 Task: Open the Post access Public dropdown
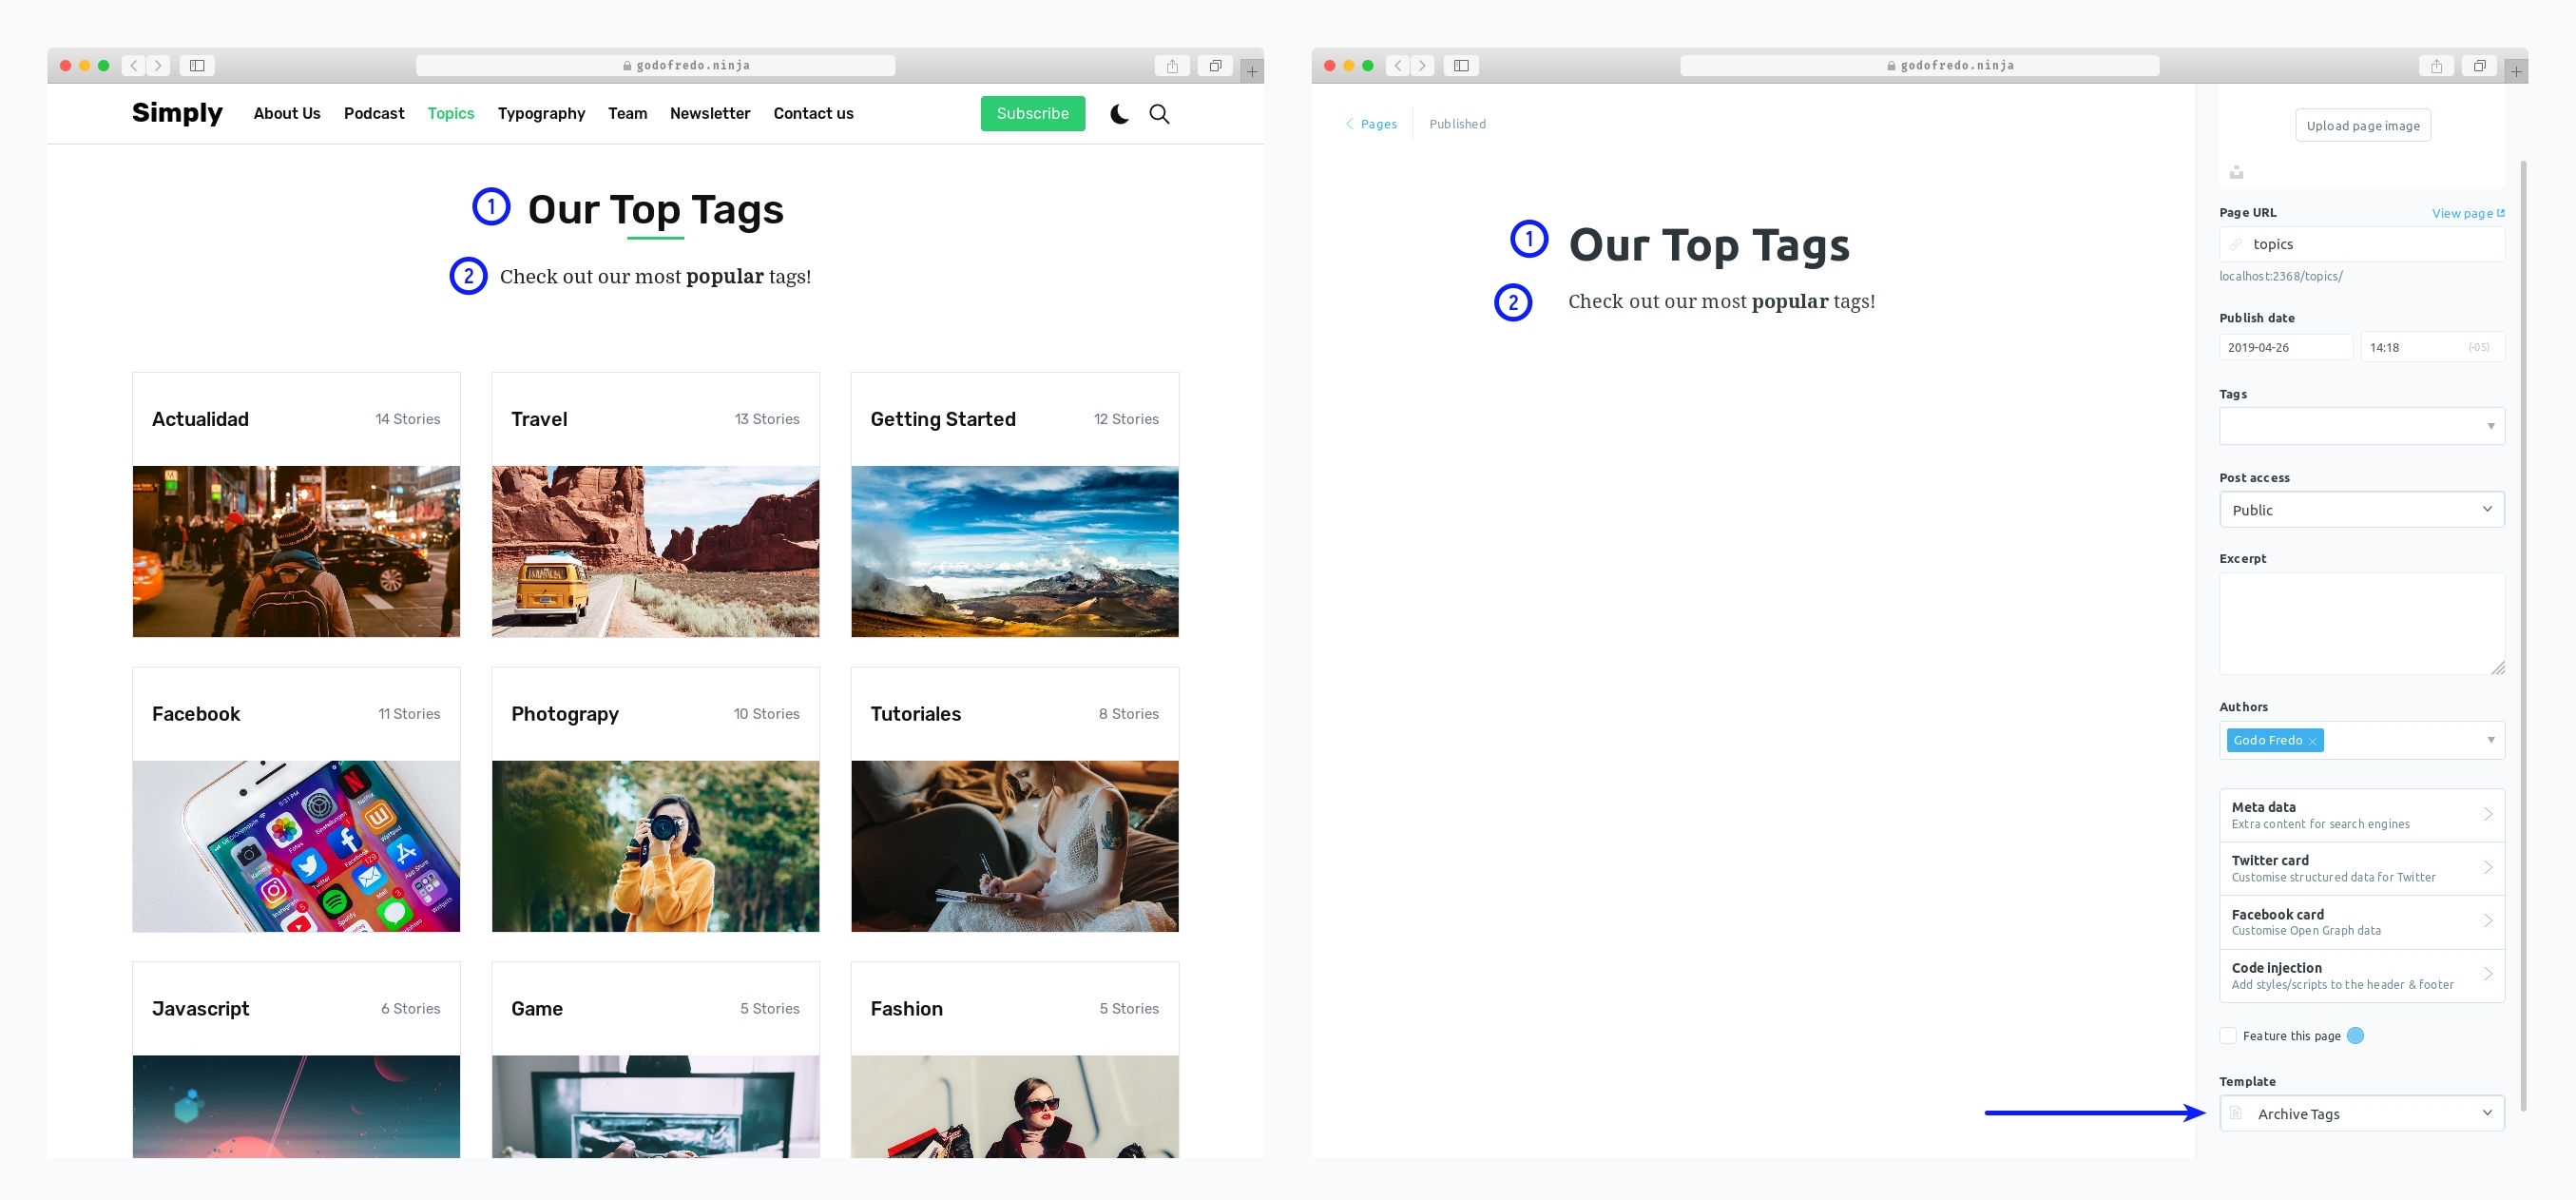point(2361,510)
